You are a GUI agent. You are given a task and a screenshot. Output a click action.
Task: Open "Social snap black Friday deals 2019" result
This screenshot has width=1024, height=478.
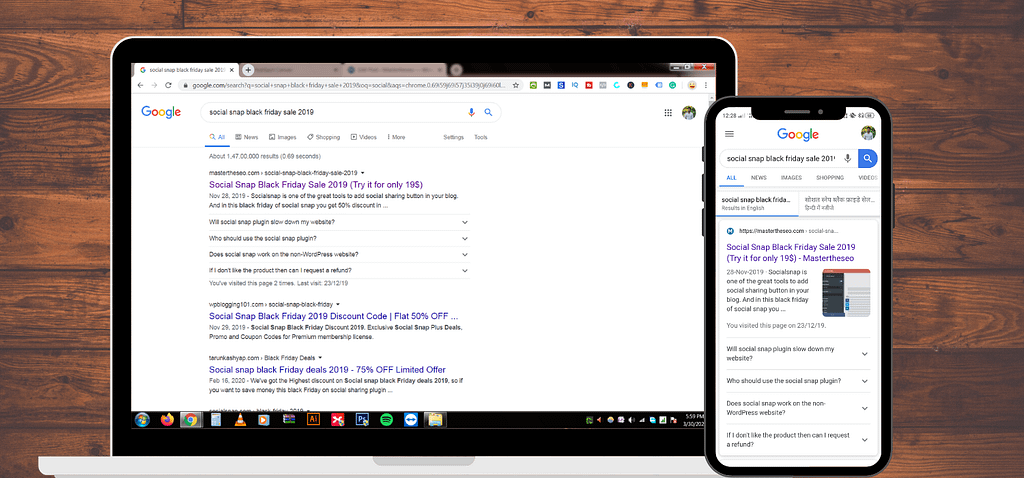point(327,370)
